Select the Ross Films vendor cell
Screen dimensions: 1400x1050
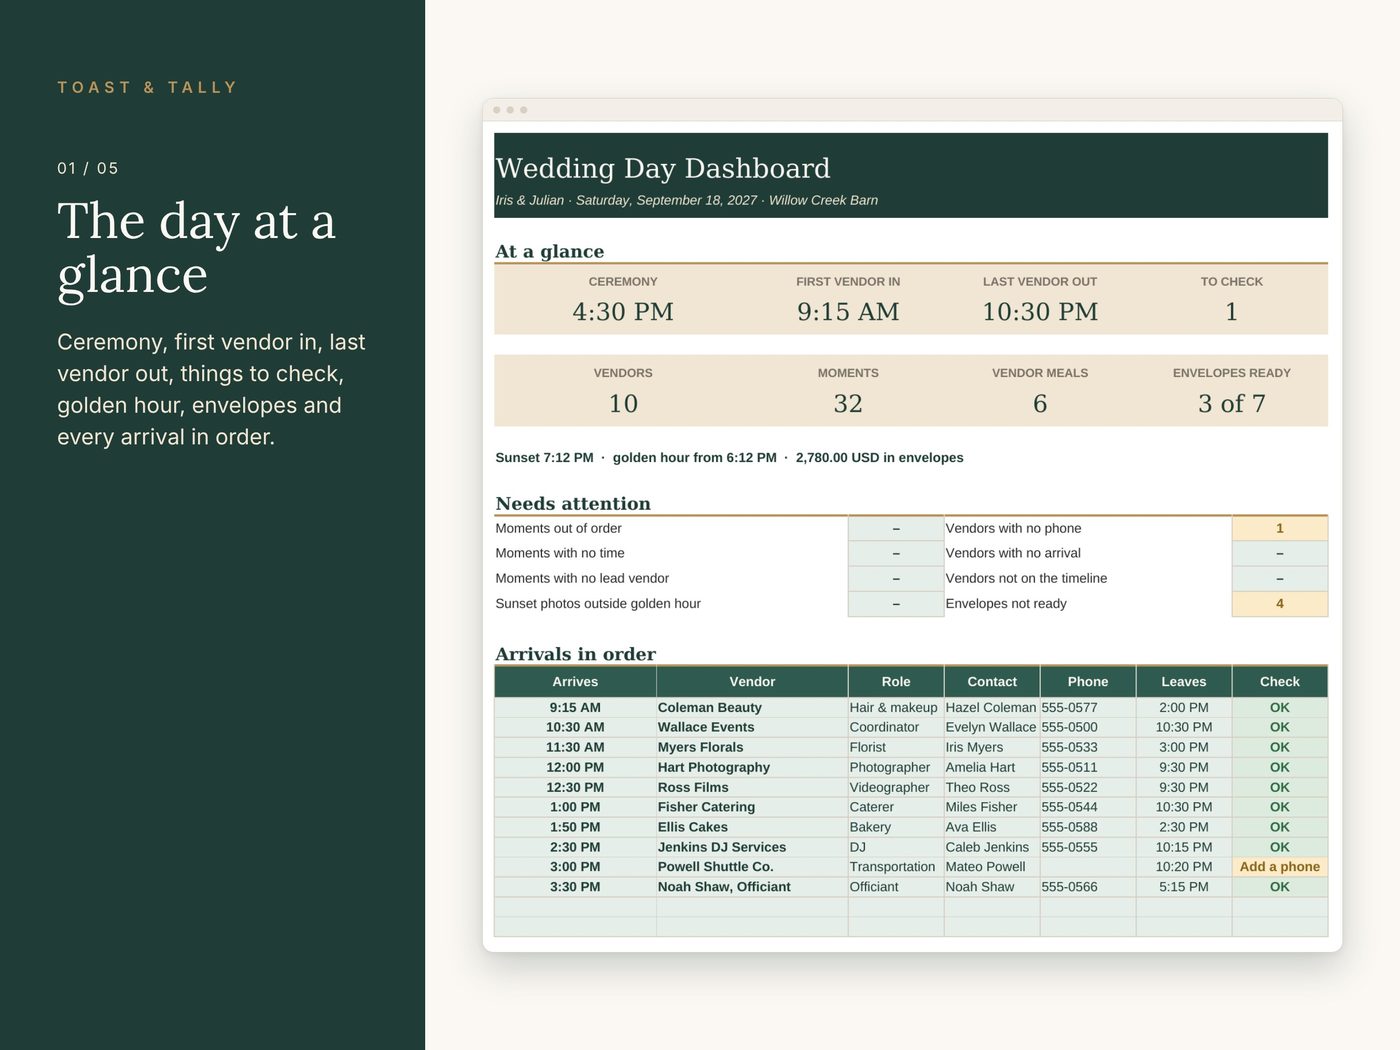click(x=752, y=788)
